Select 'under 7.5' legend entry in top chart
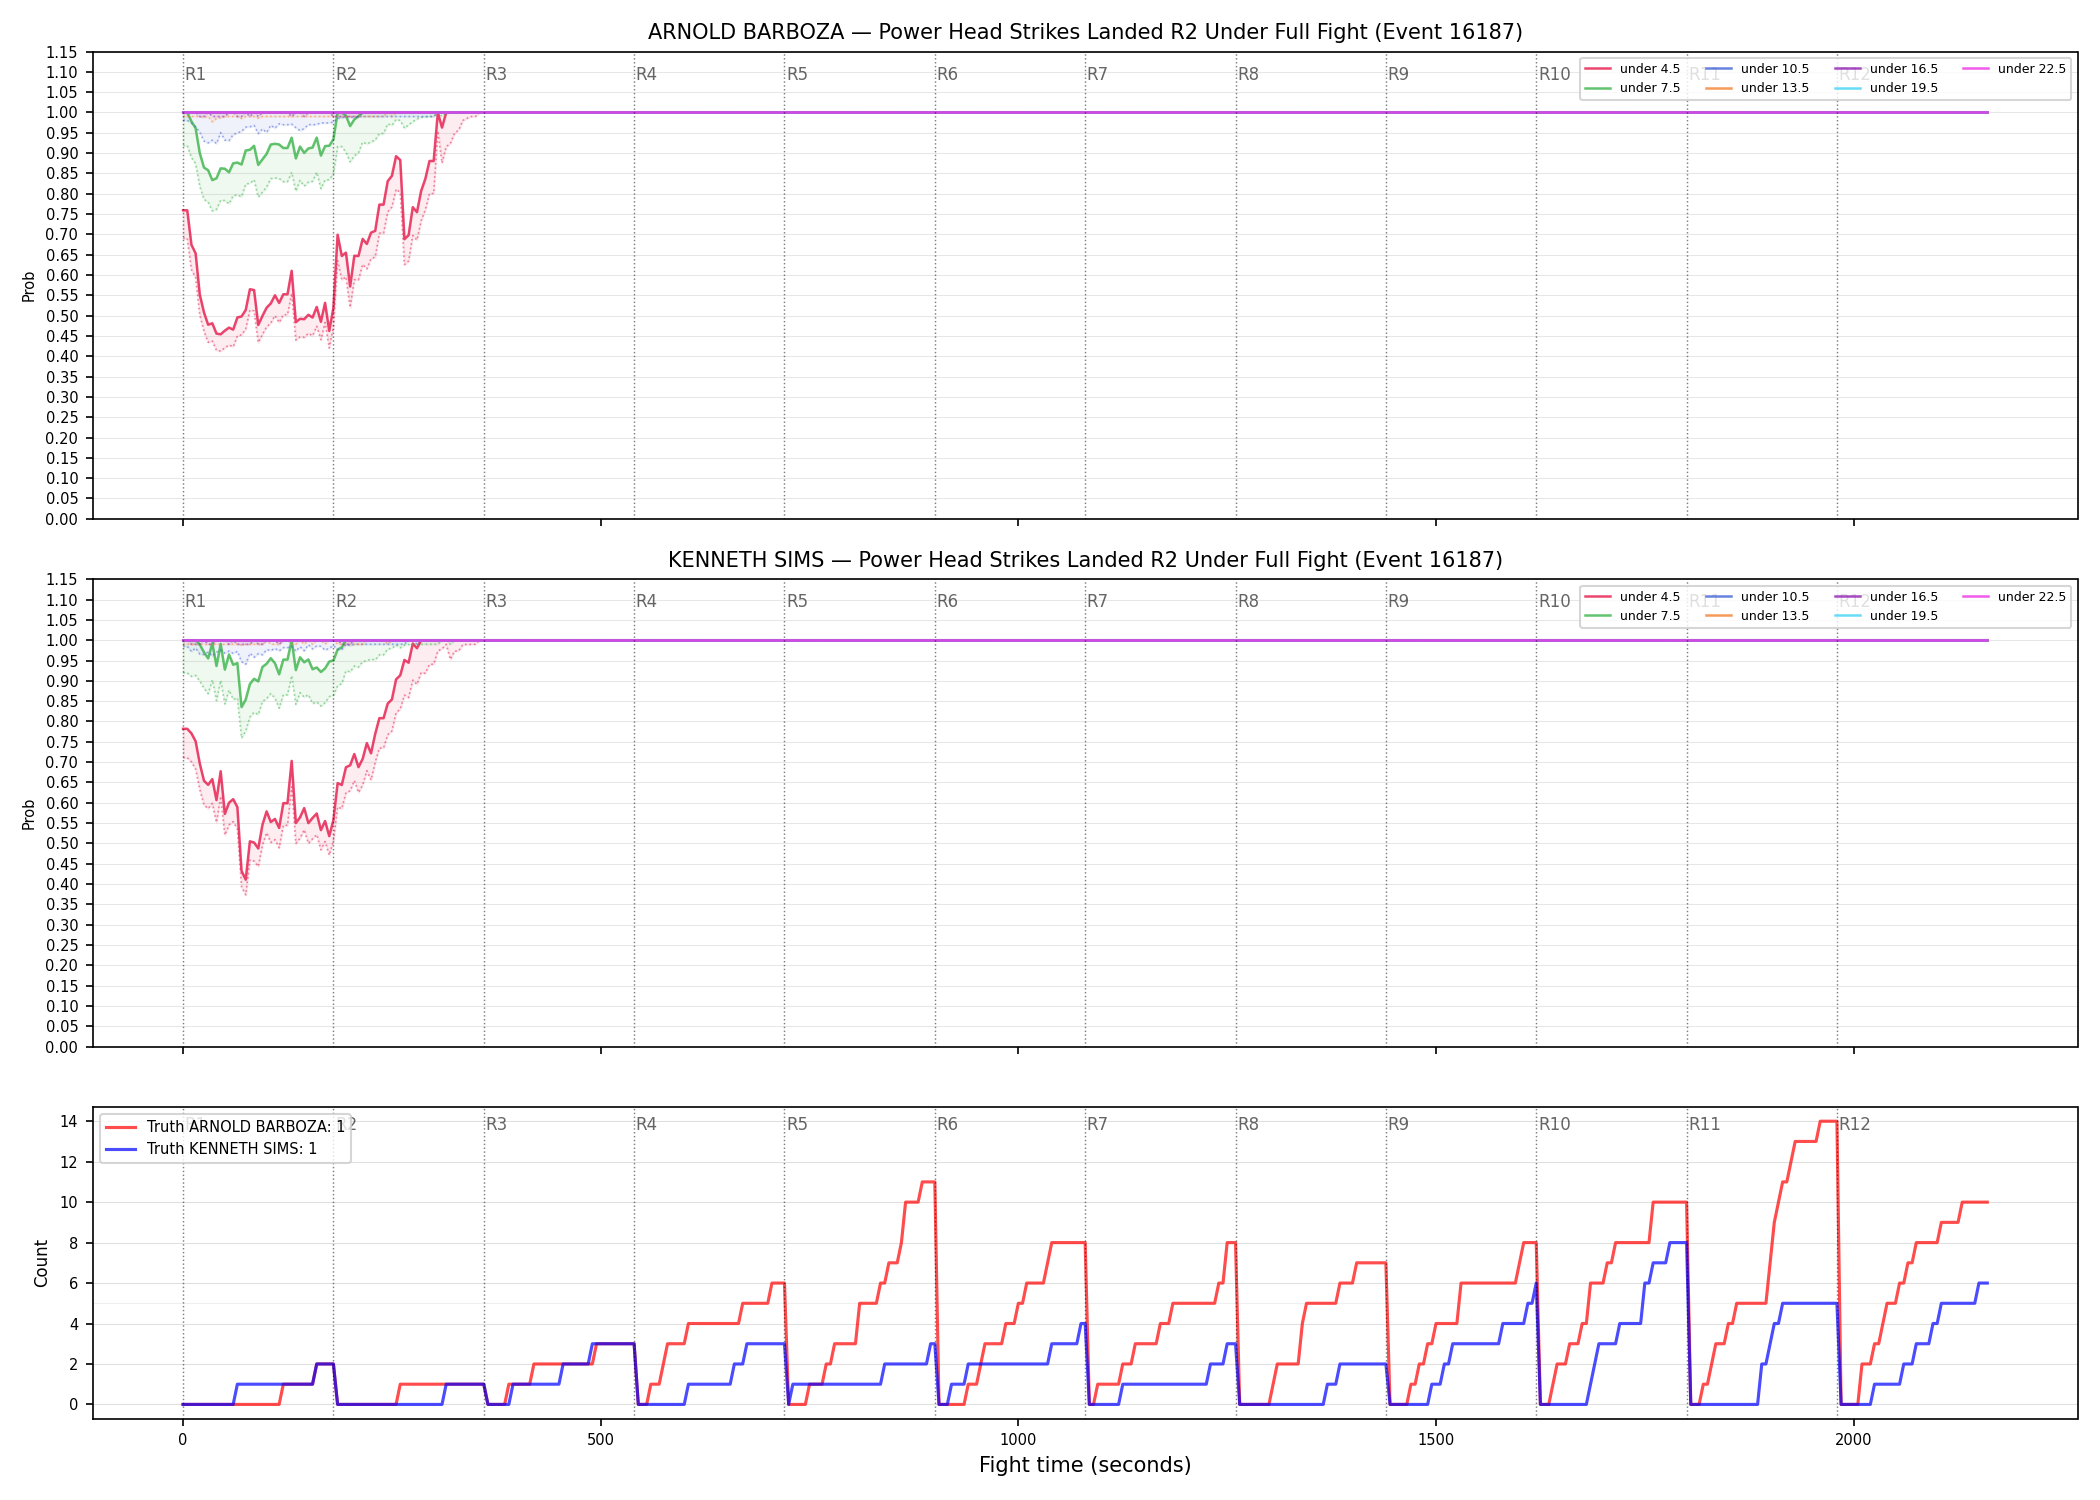Image resolution: width=2100 pixels, height=1500 pixels. 1632,88
